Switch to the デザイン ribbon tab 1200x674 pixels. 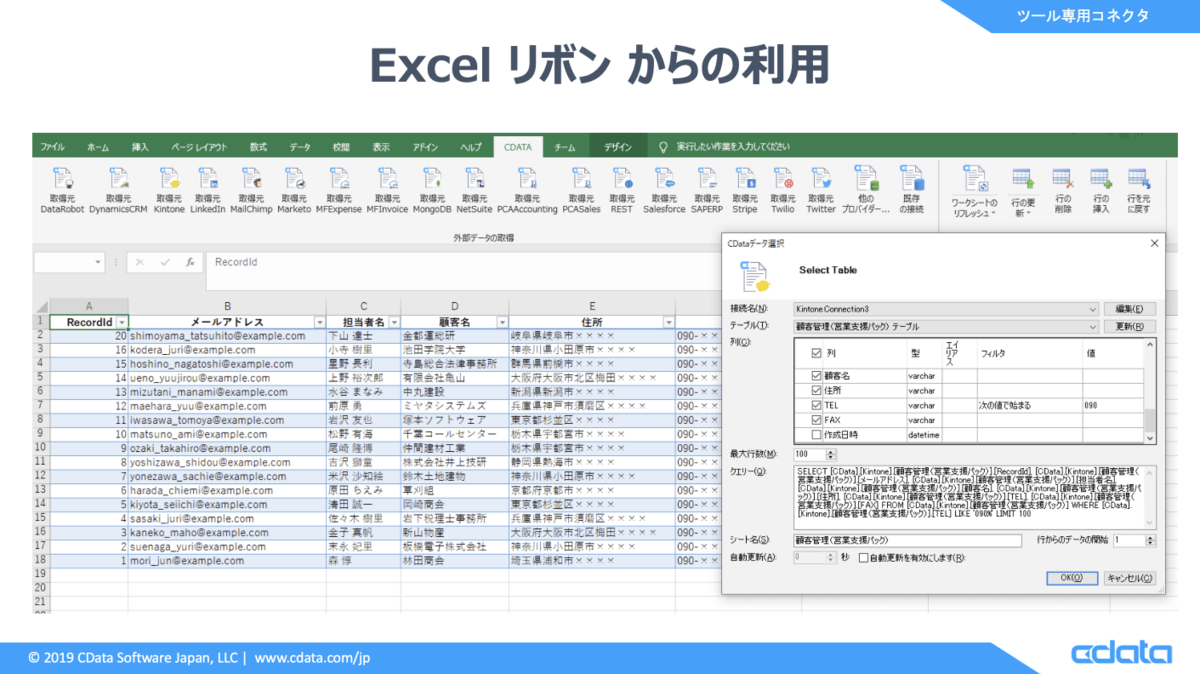618,146
